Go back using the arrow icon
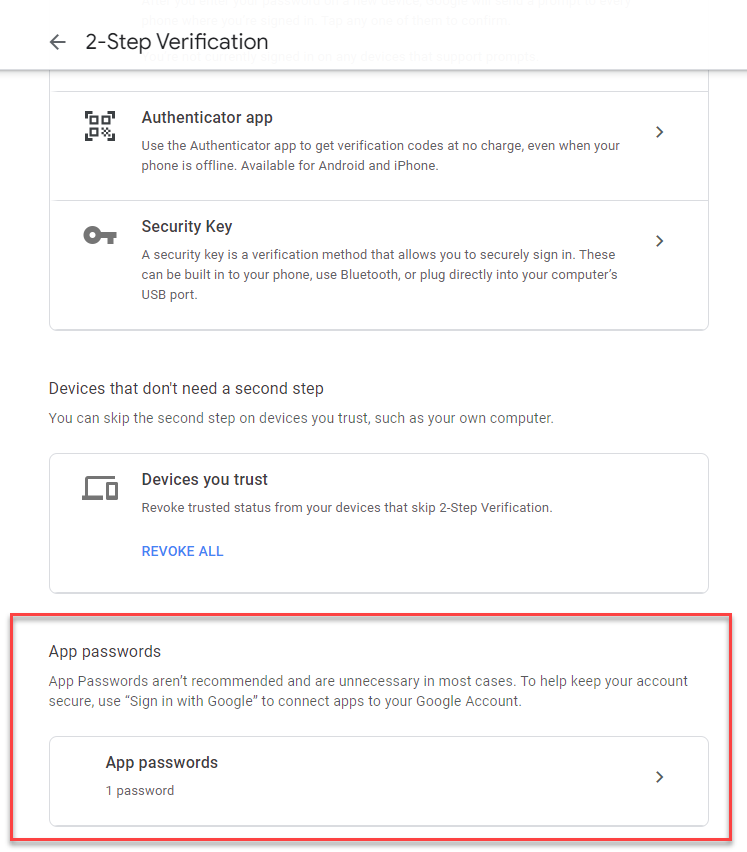This screenshot has height=852, width=747. (x=58, y=42)
